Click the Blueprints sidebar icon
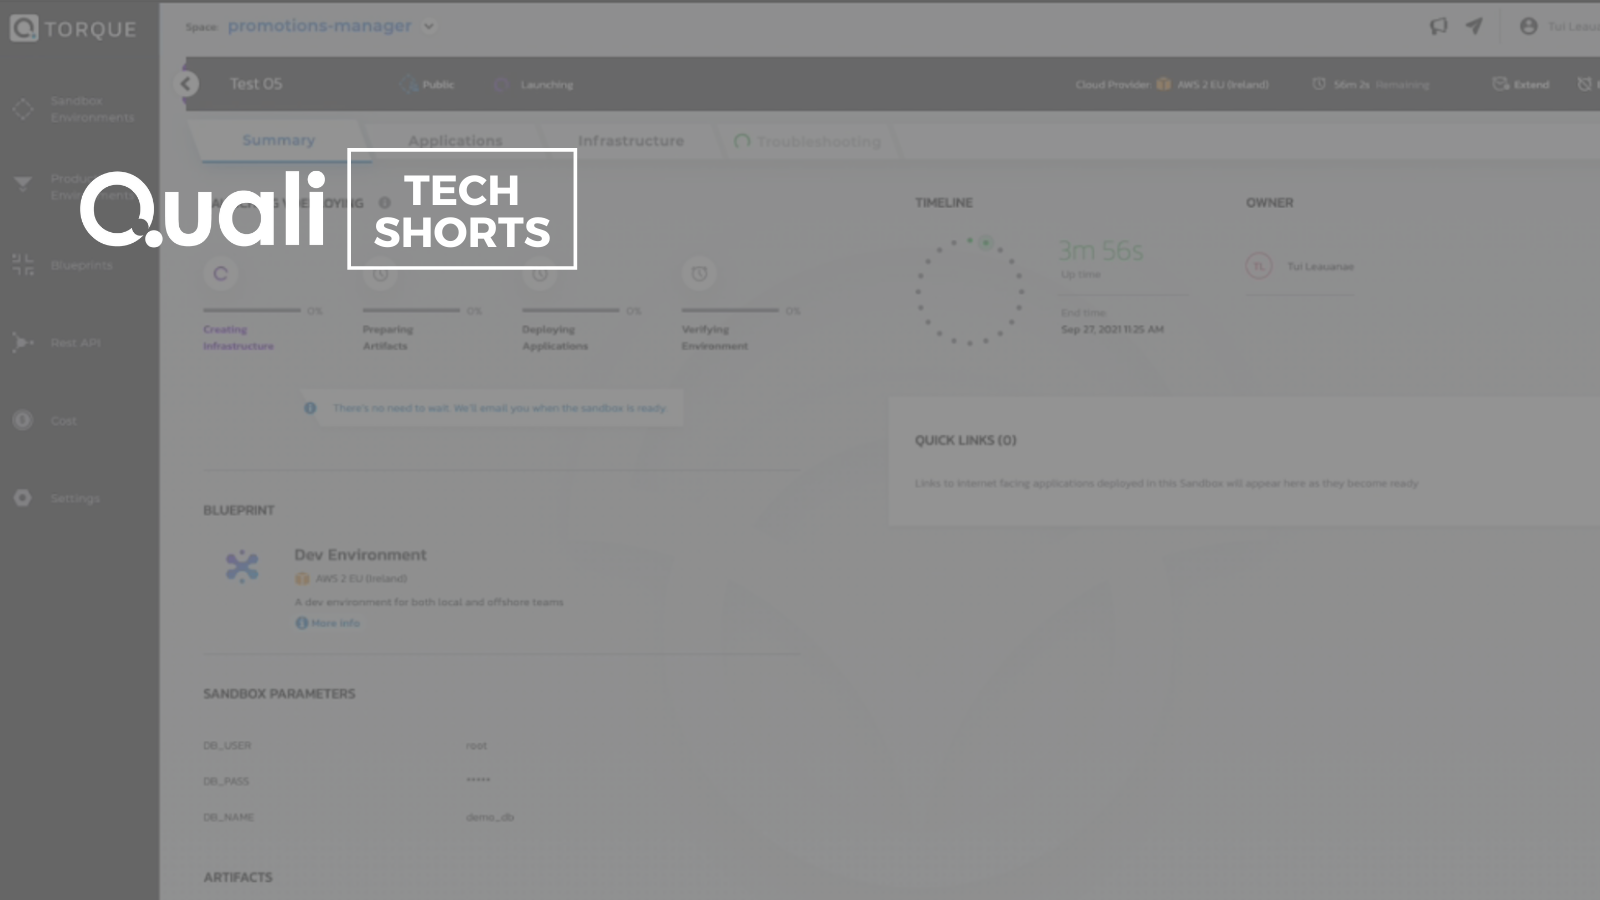This screenshot has height=900, width=1600. pyautogui.click(x=23, y=265)
